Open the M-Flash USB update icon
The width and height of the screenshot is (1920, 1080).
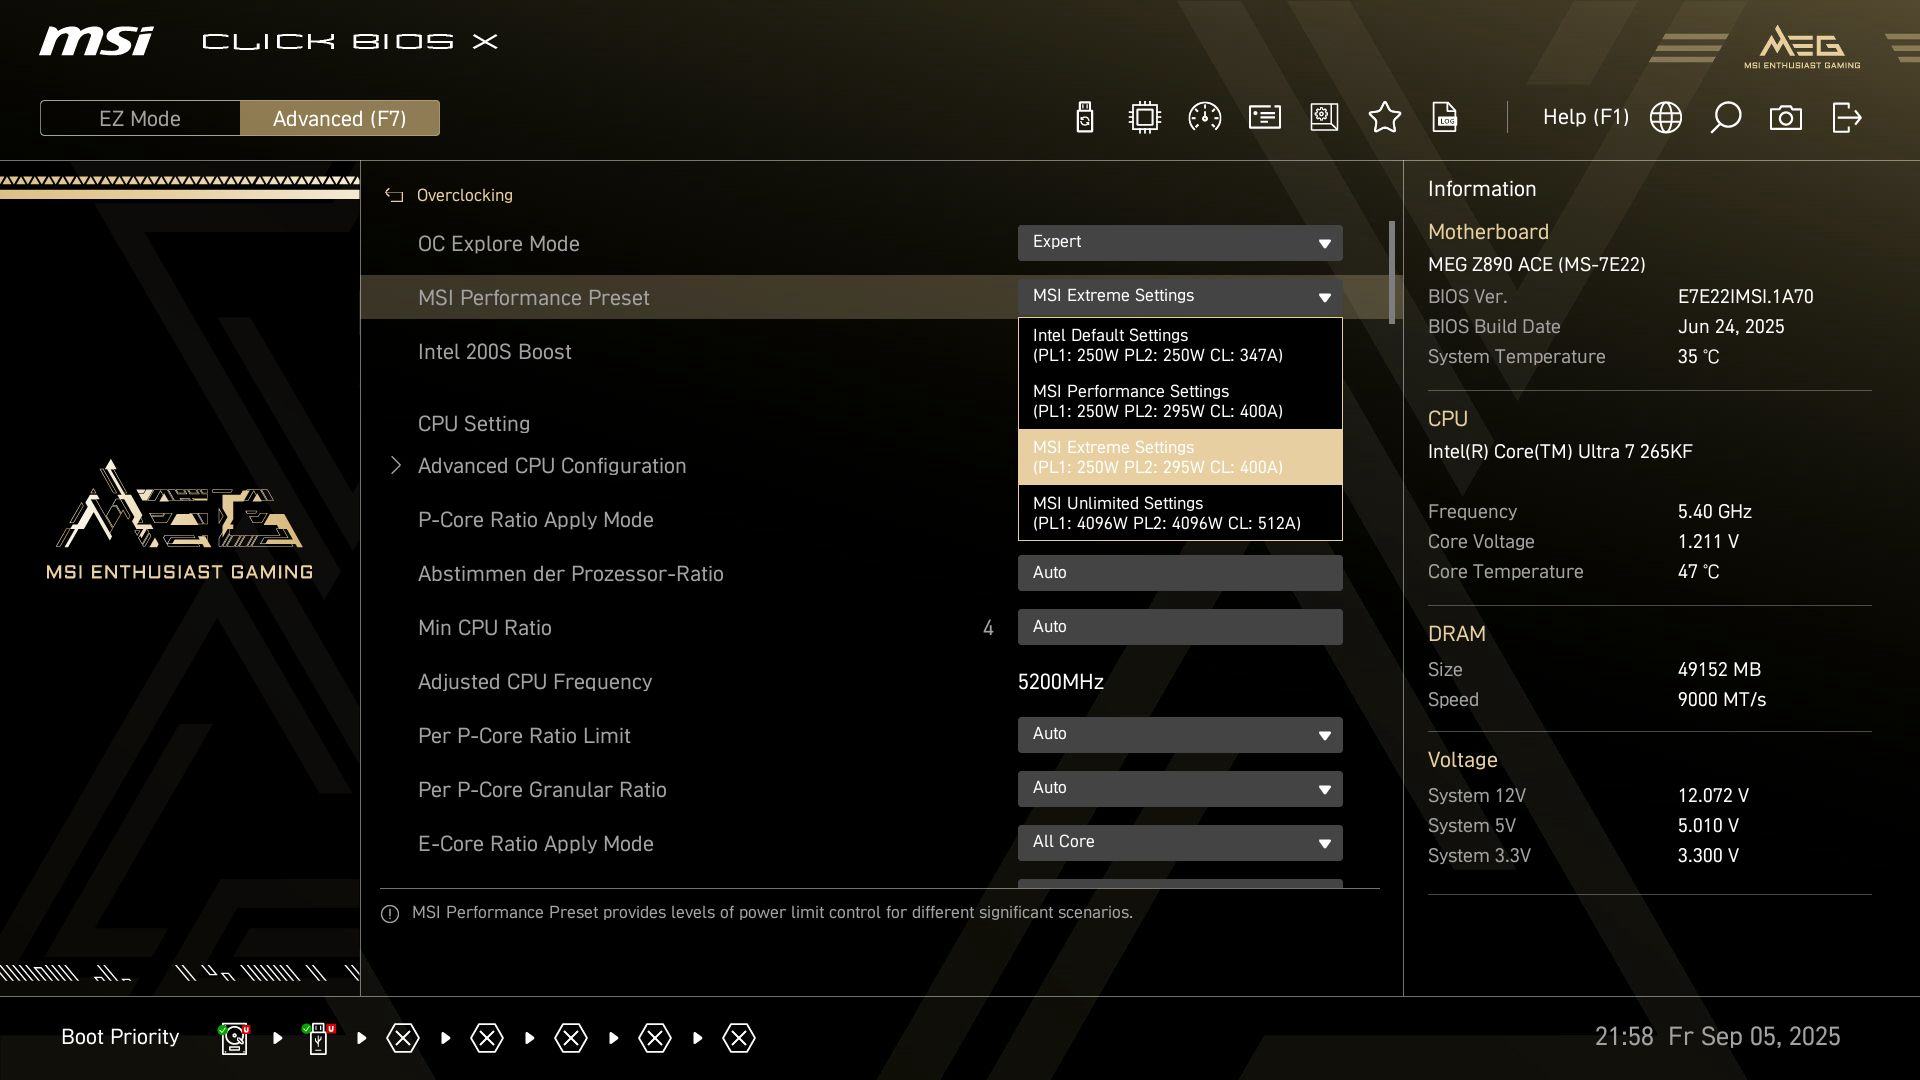1084,118
